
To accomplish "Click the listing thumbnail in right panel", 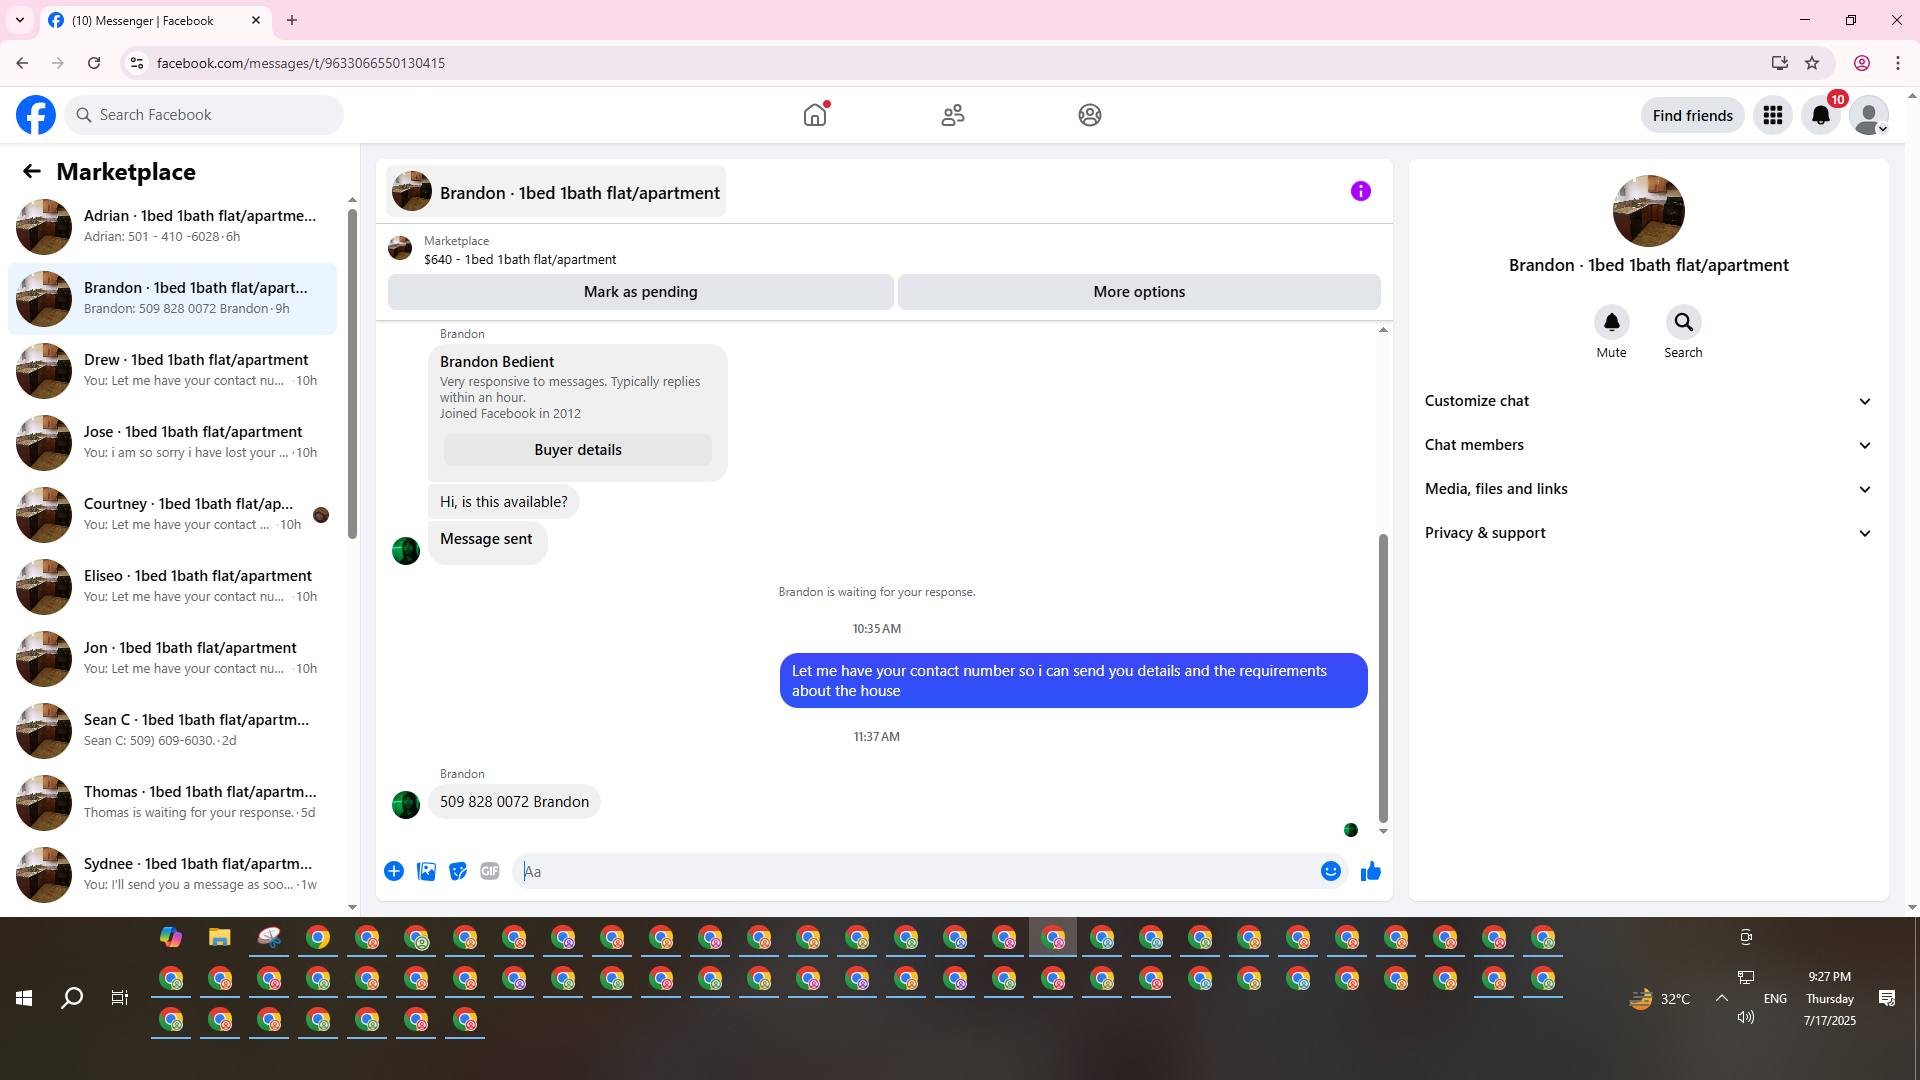I will (x=1648, y=211).
